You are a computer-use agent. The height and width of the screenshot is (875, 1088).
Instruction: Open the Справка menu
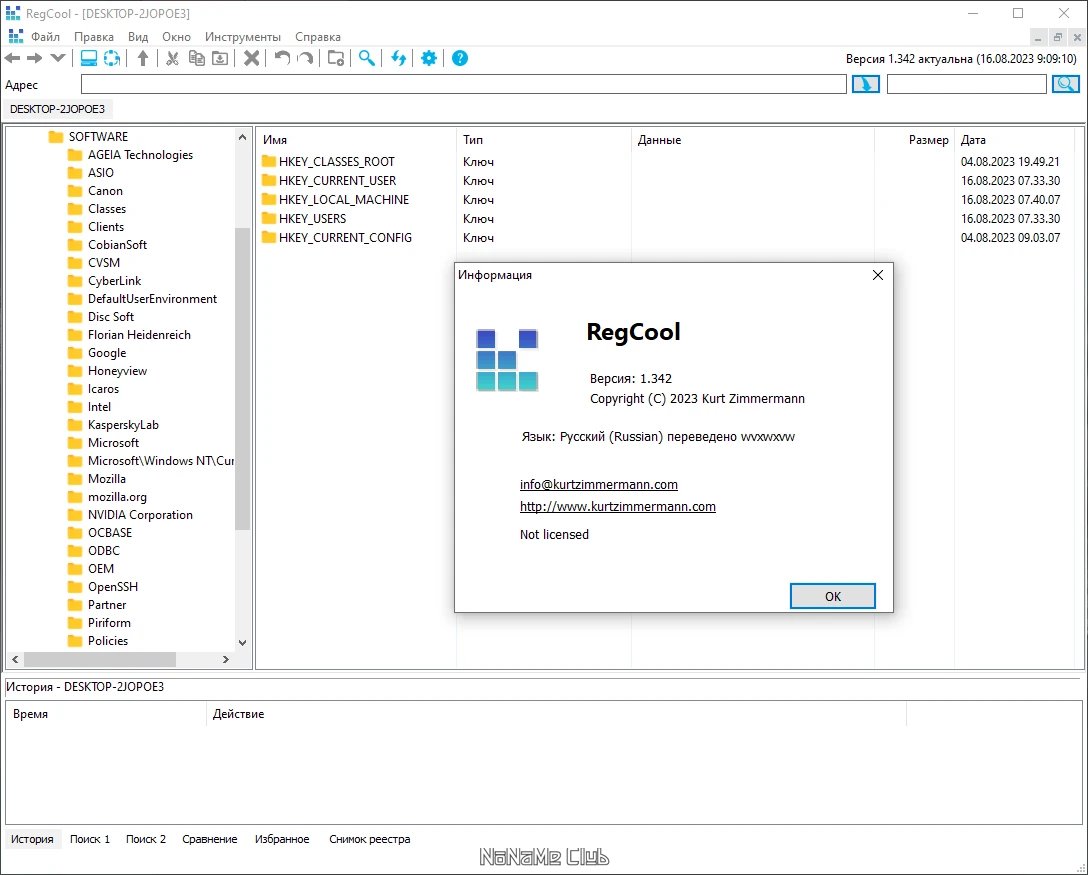click(318, 37)
